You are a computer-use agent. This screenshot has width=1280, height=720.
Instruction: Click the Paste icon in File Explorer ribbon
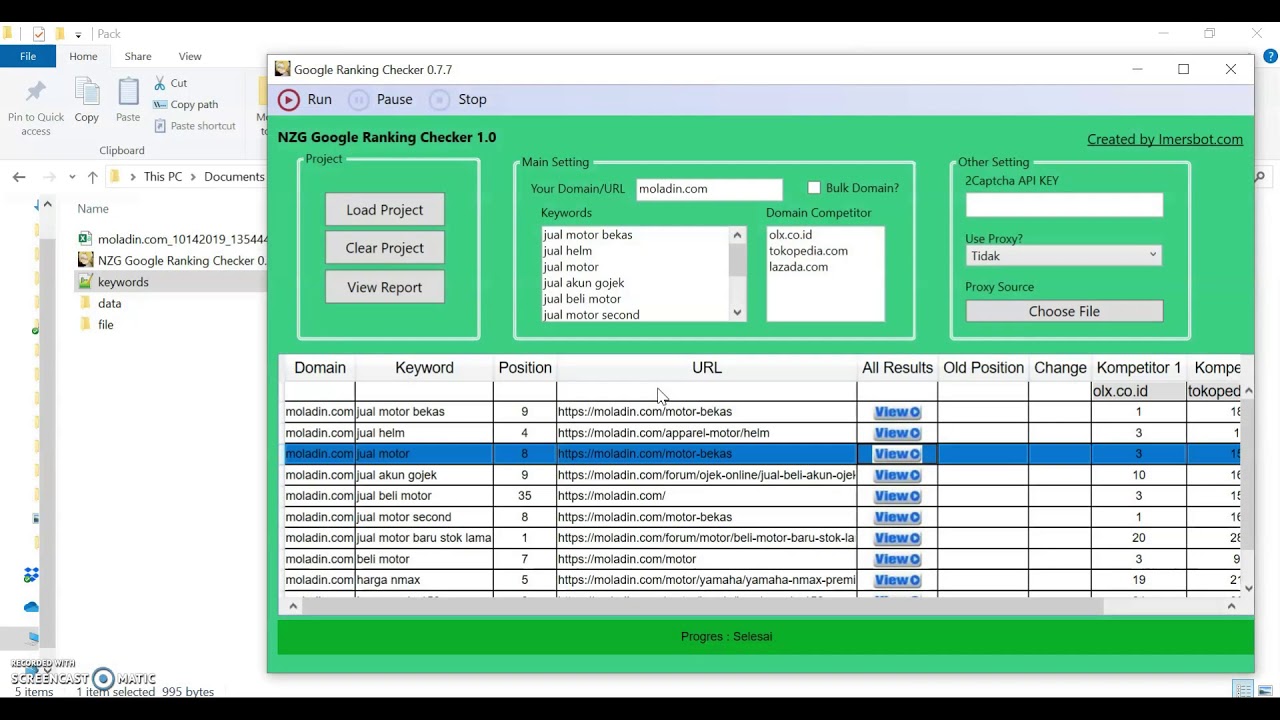tap(128, 93)
